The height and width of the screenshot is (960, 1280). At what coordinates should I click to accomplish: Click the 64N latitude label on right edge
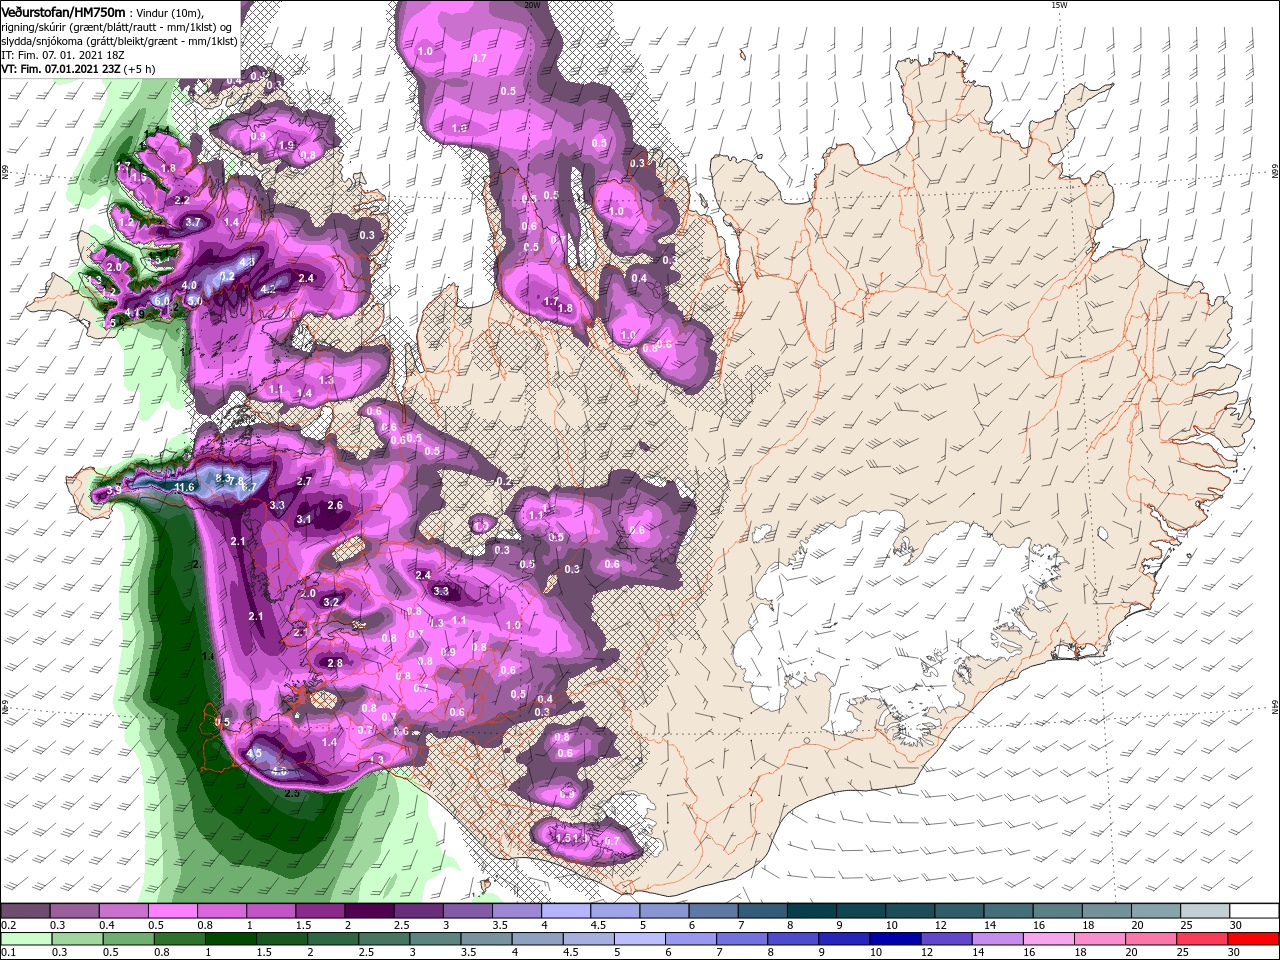[1275, 707]
